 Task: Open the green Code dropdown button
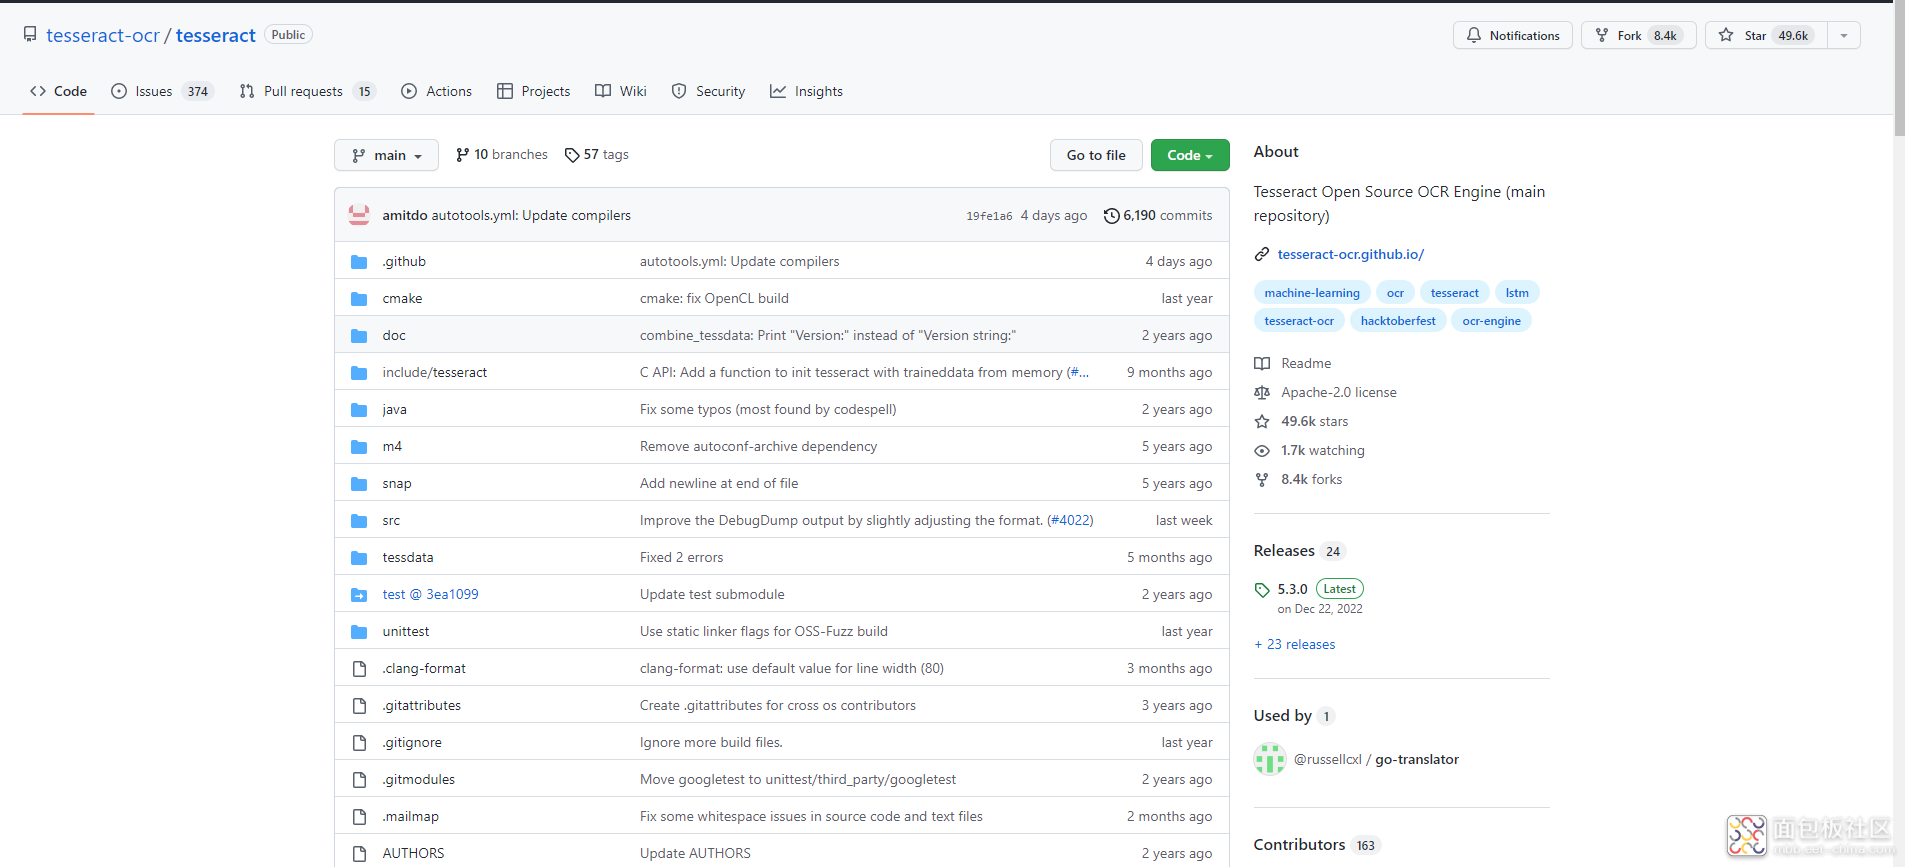1190,155
